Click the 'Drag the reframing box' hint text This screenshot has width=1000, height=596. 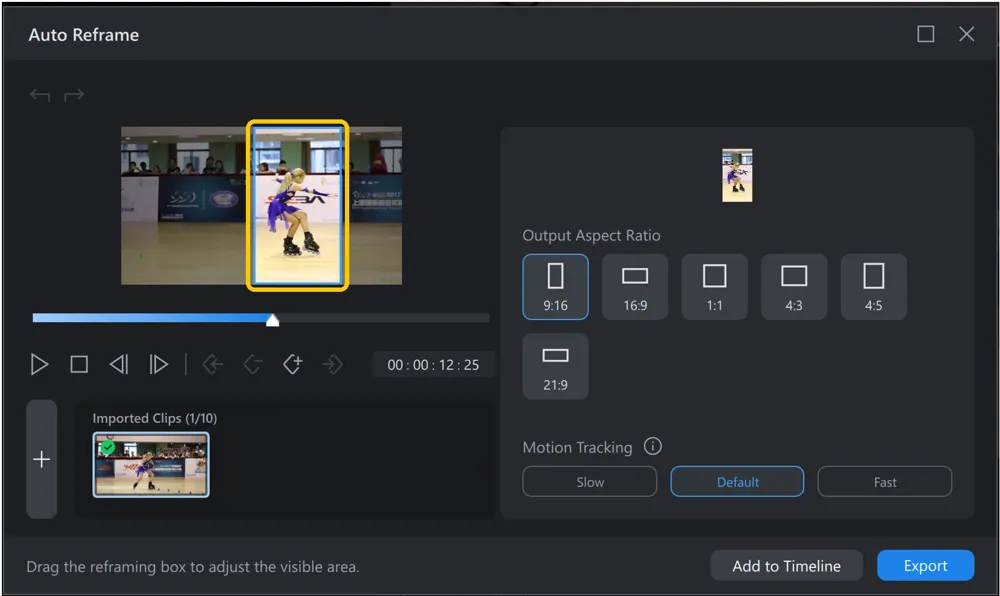click(x=193, y=567)
